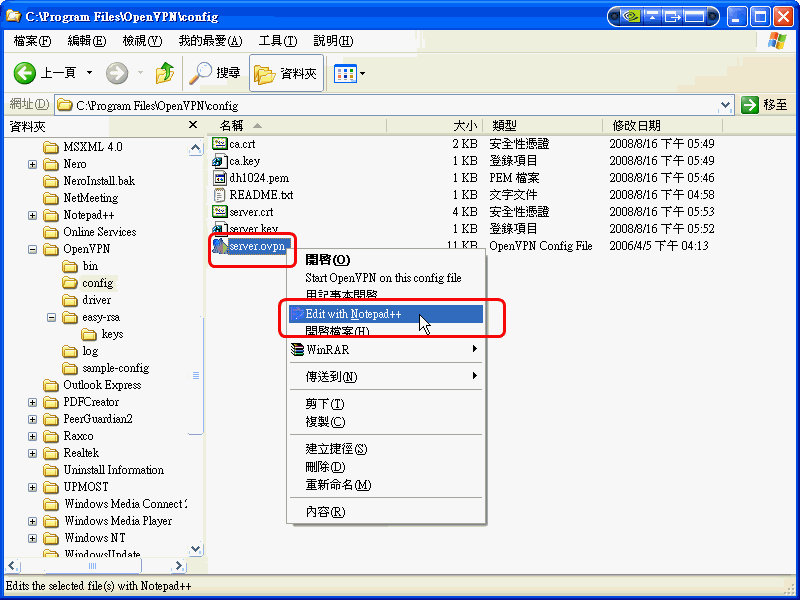Open the Search (搜尋) magnifier tool
The height and width of the screenshot is (600, 800).
[x=214, y=73]
